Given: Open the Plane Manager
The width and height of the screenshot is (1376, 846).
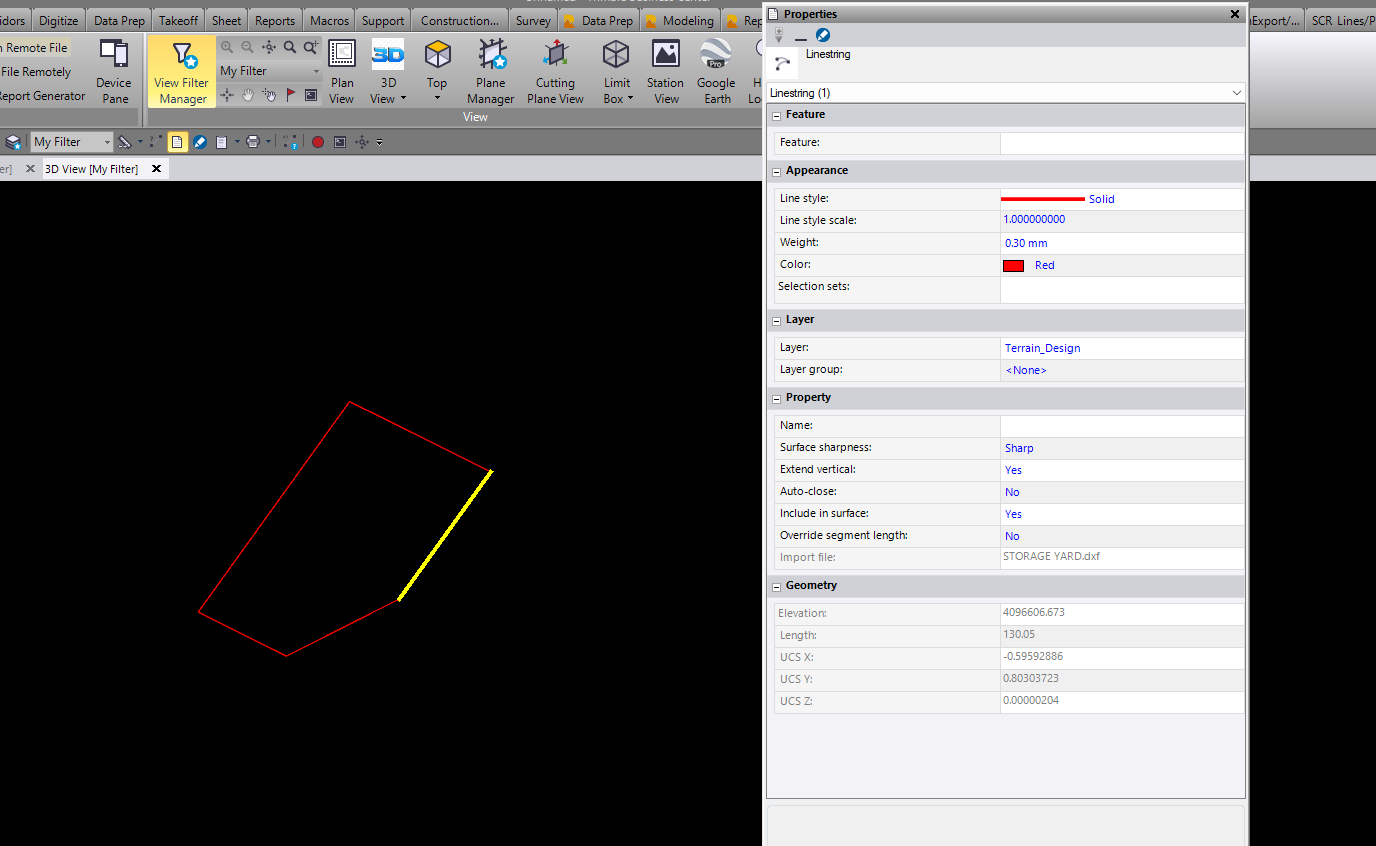Looking at the screenshot, I should pos(491,72).
